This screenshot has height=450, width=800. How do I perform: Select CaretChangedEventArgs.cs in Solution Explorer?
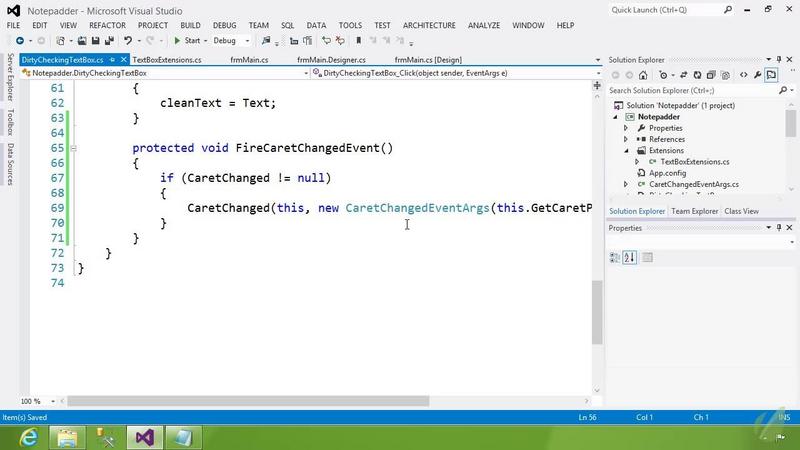(693, 184)
